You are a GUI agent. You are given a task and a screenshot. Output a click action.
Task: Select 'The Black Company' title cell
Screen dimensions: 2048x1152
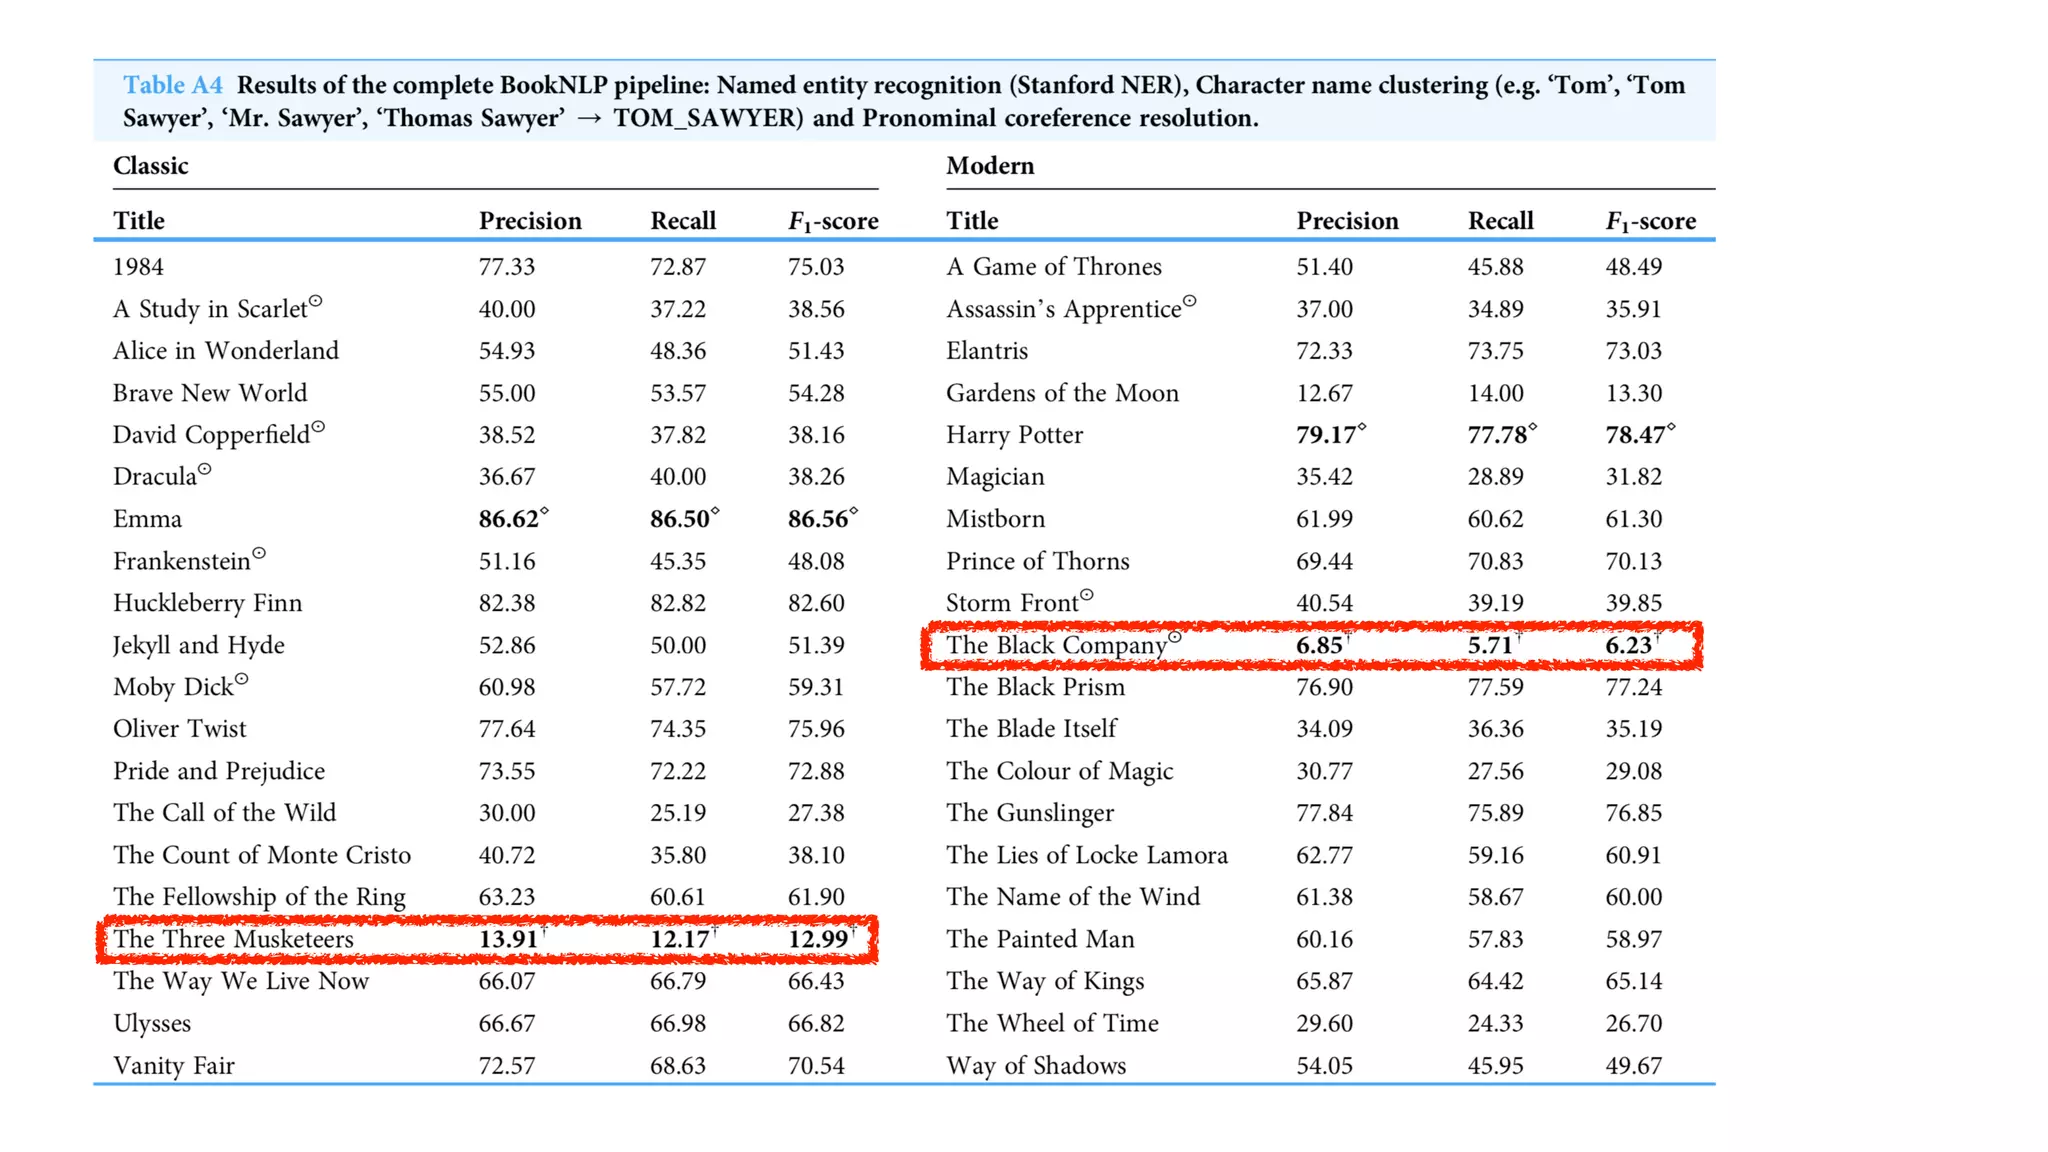click(x=1056, y=645)
